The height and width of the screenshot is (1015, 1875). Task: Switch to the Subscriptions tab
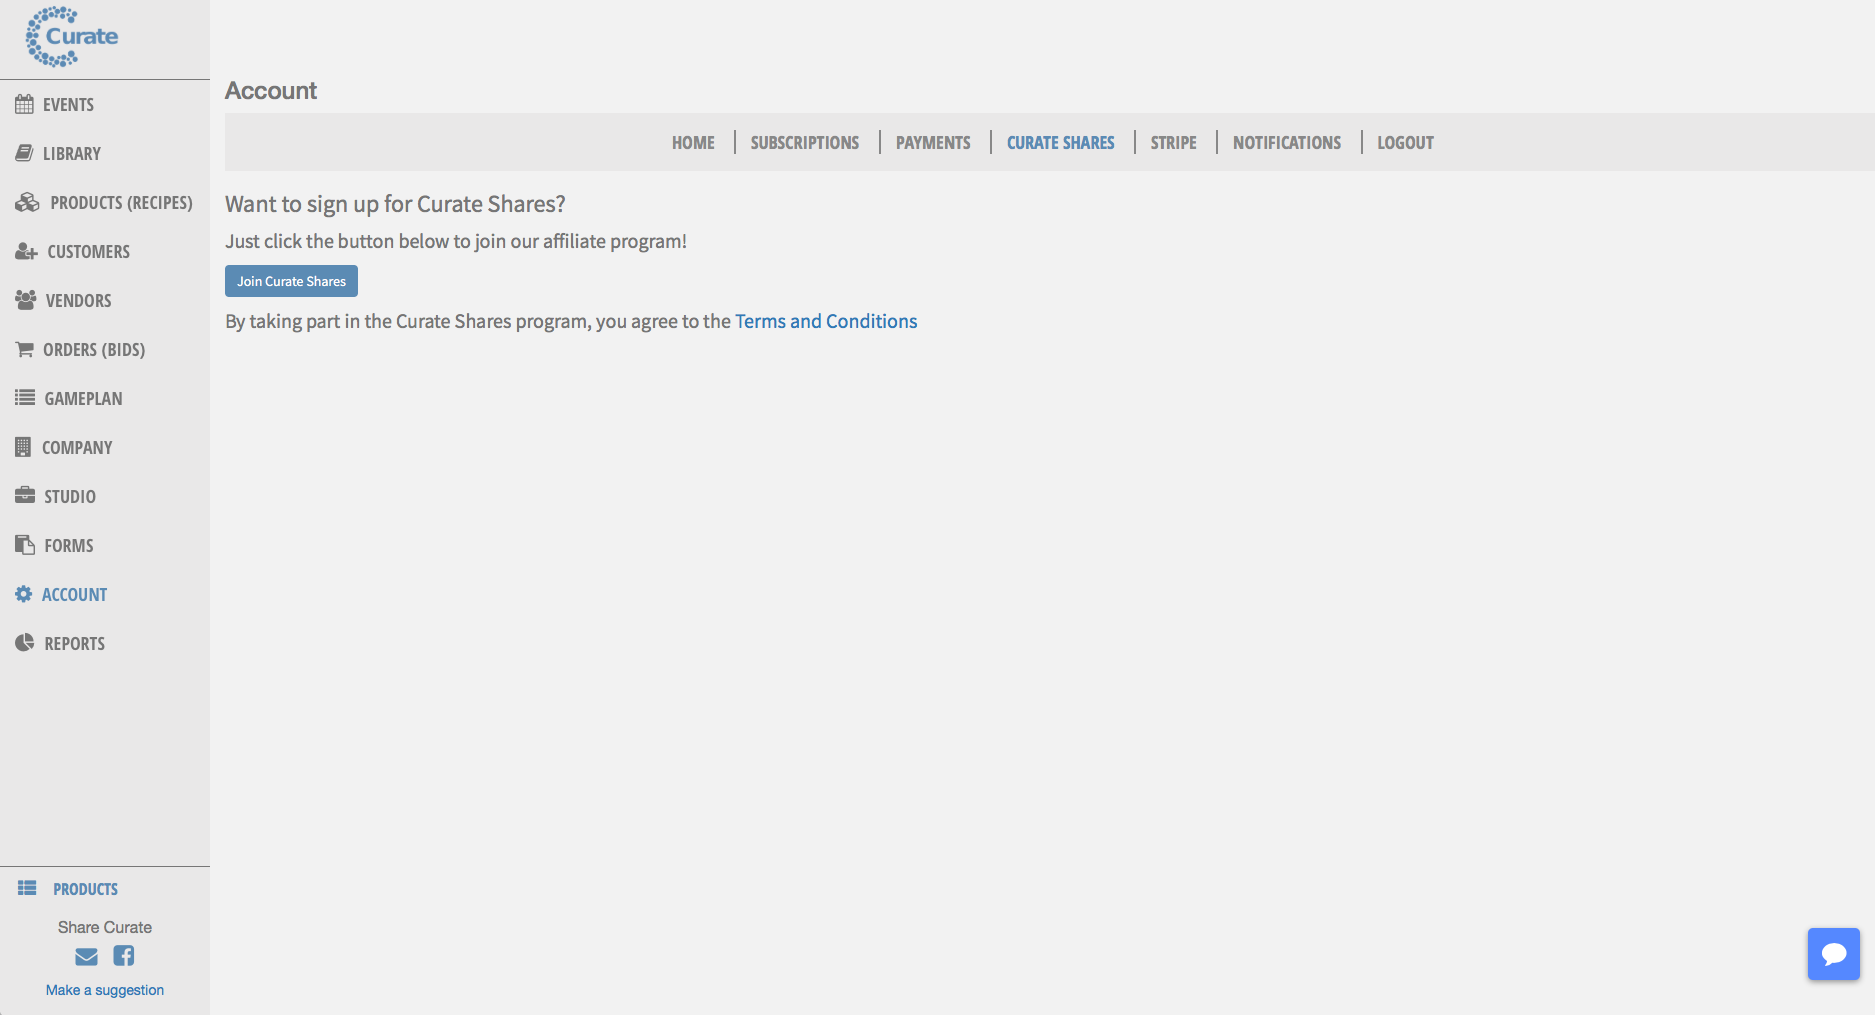point(804,143)
